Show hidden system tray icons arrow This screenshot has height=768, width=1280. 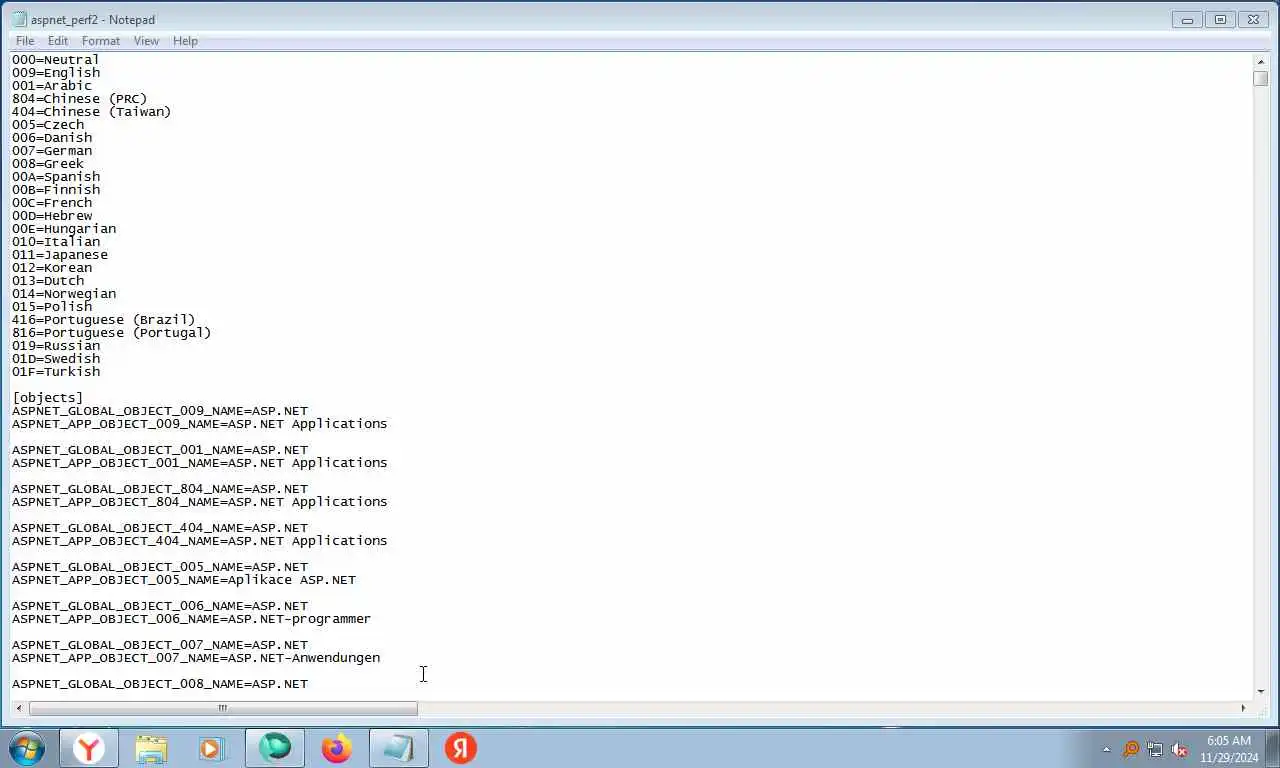coord(1106,749)
